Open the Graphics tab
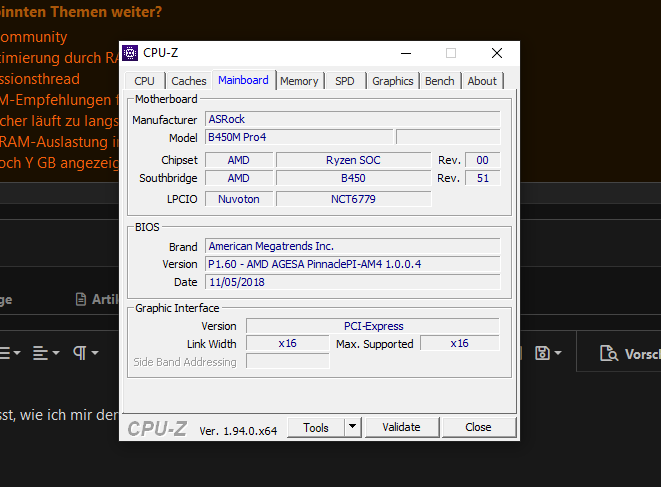The height and width of the screenshot is (487, 661). [x=392, y=81]
